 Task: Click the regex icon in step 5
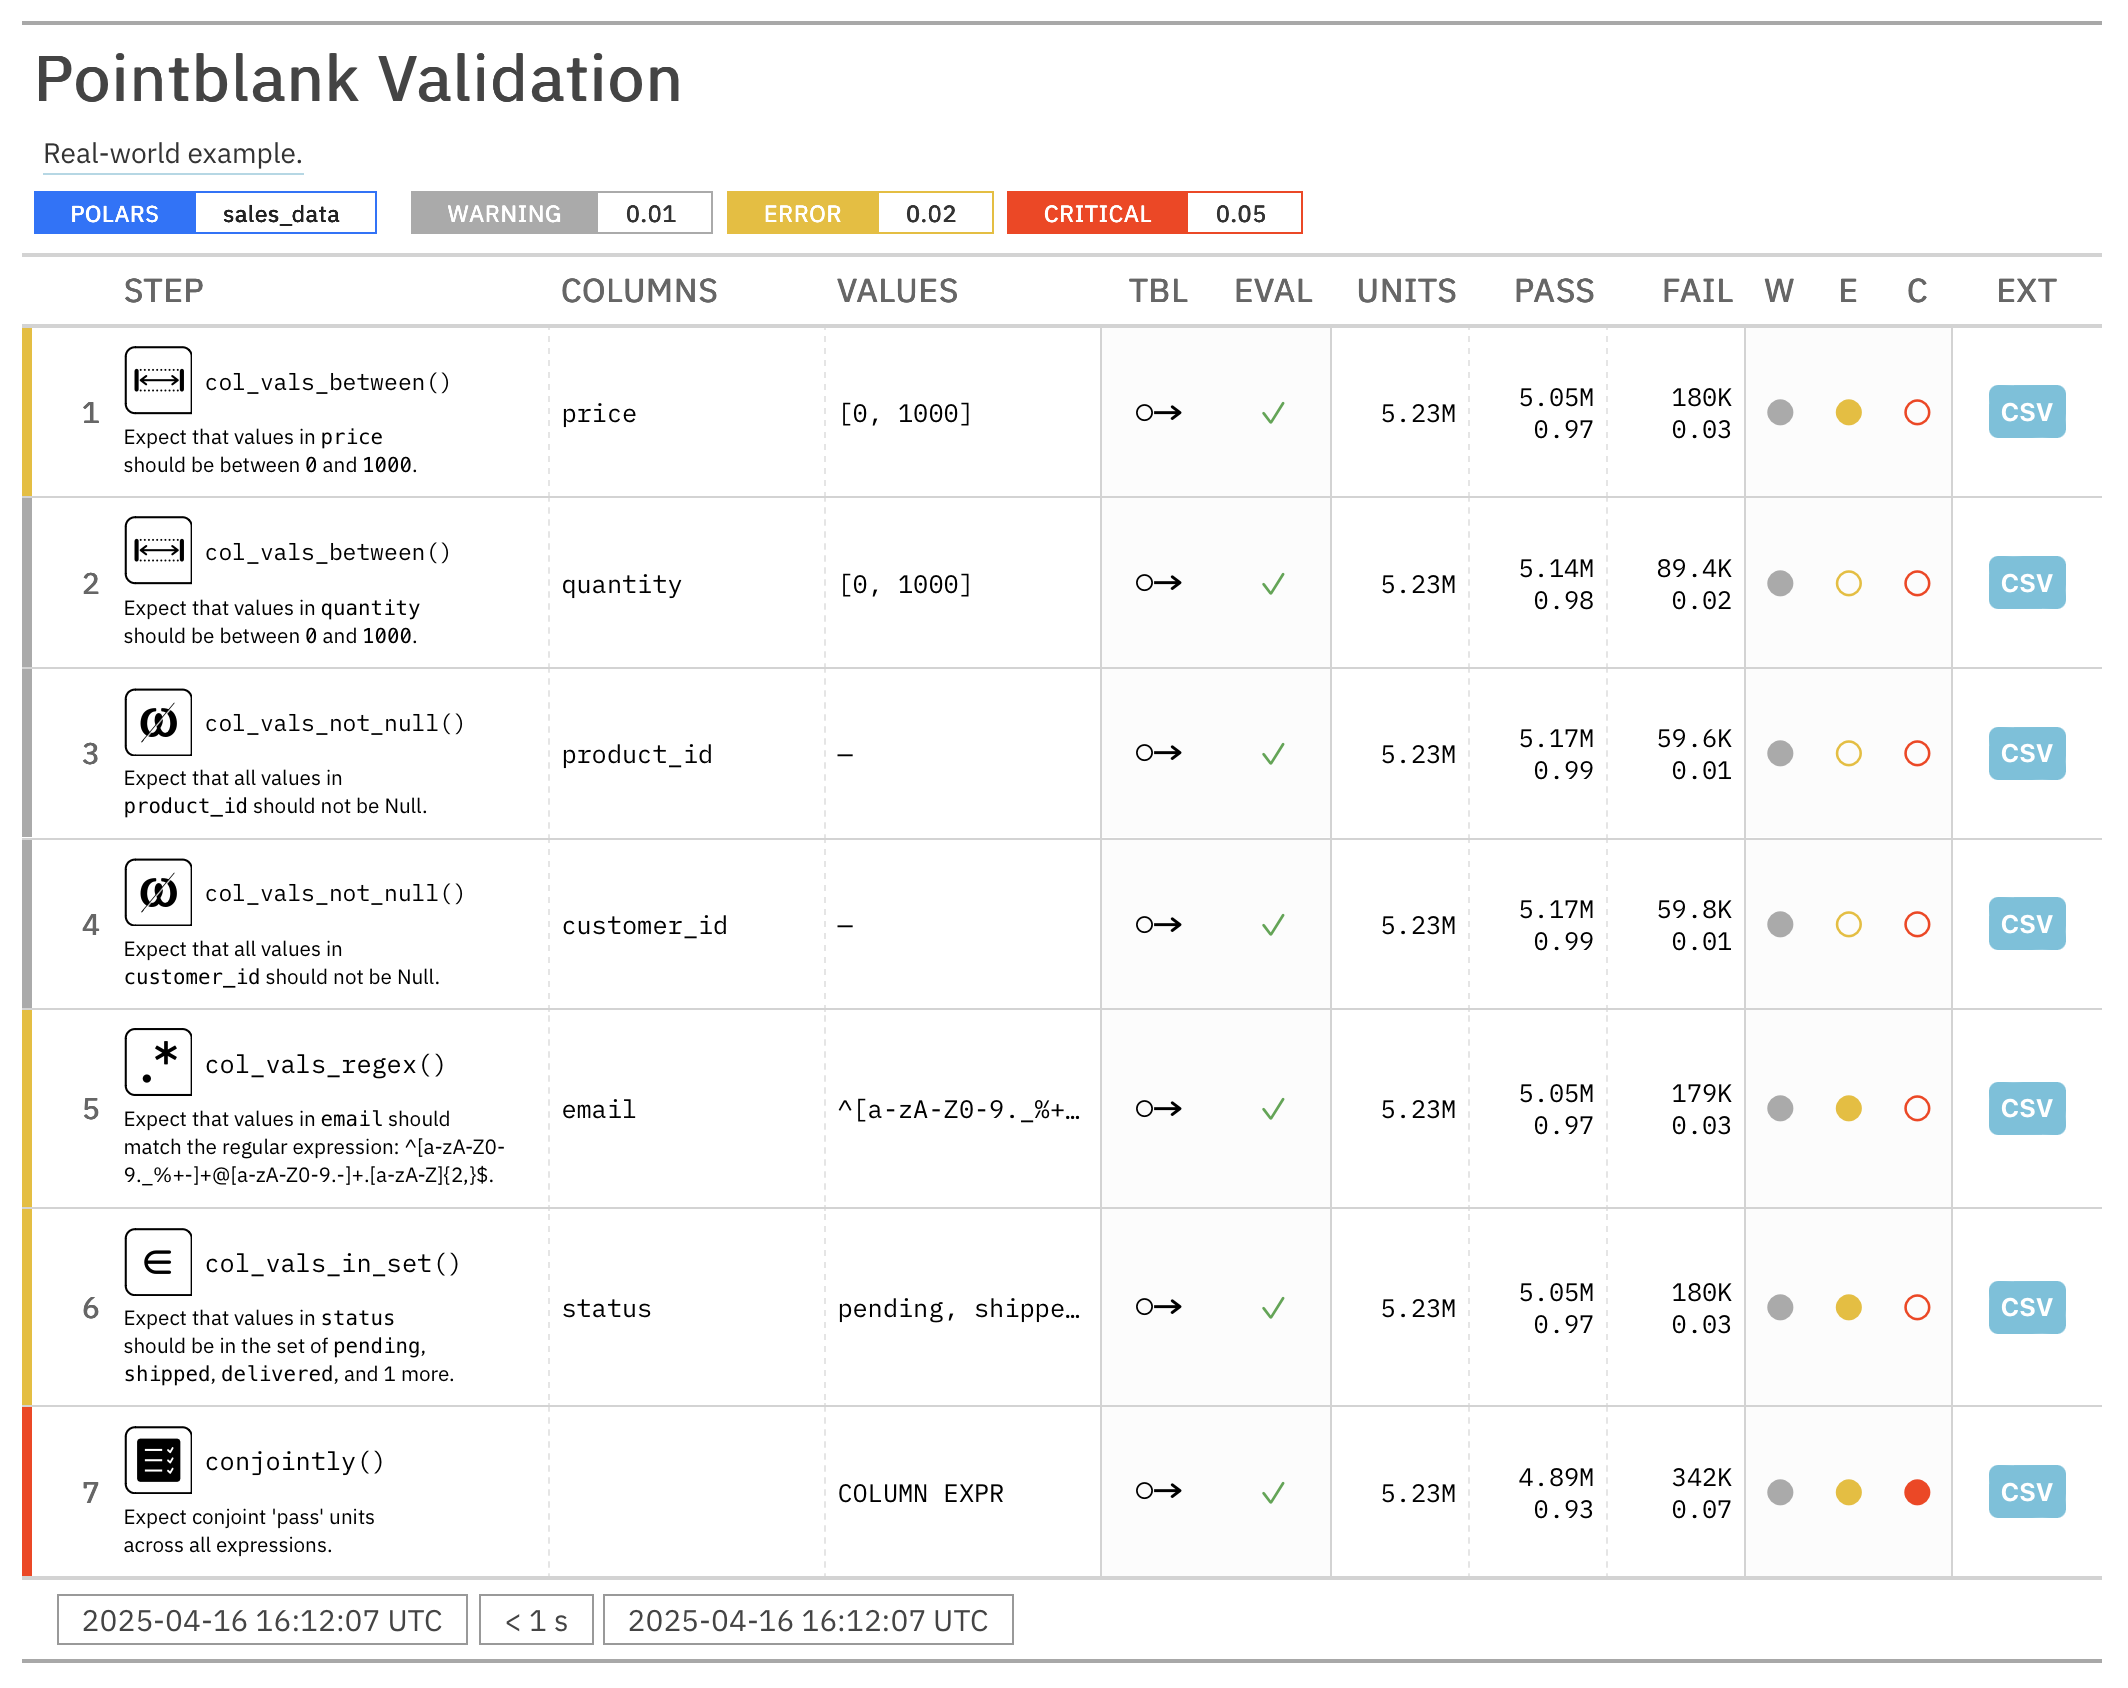click(x=158, y=1062)
